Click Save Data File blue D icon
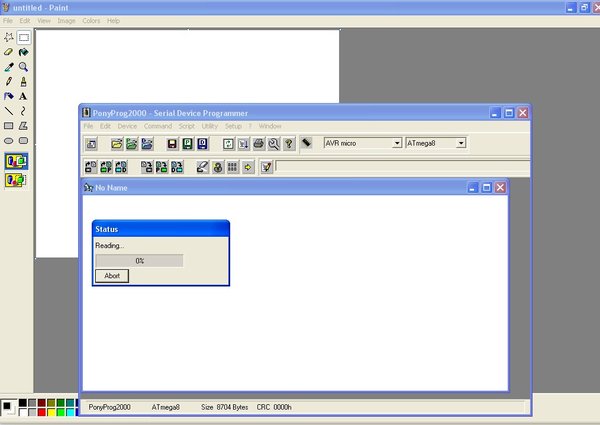Screen dimensions: 600x425 [x=202, y=144]
